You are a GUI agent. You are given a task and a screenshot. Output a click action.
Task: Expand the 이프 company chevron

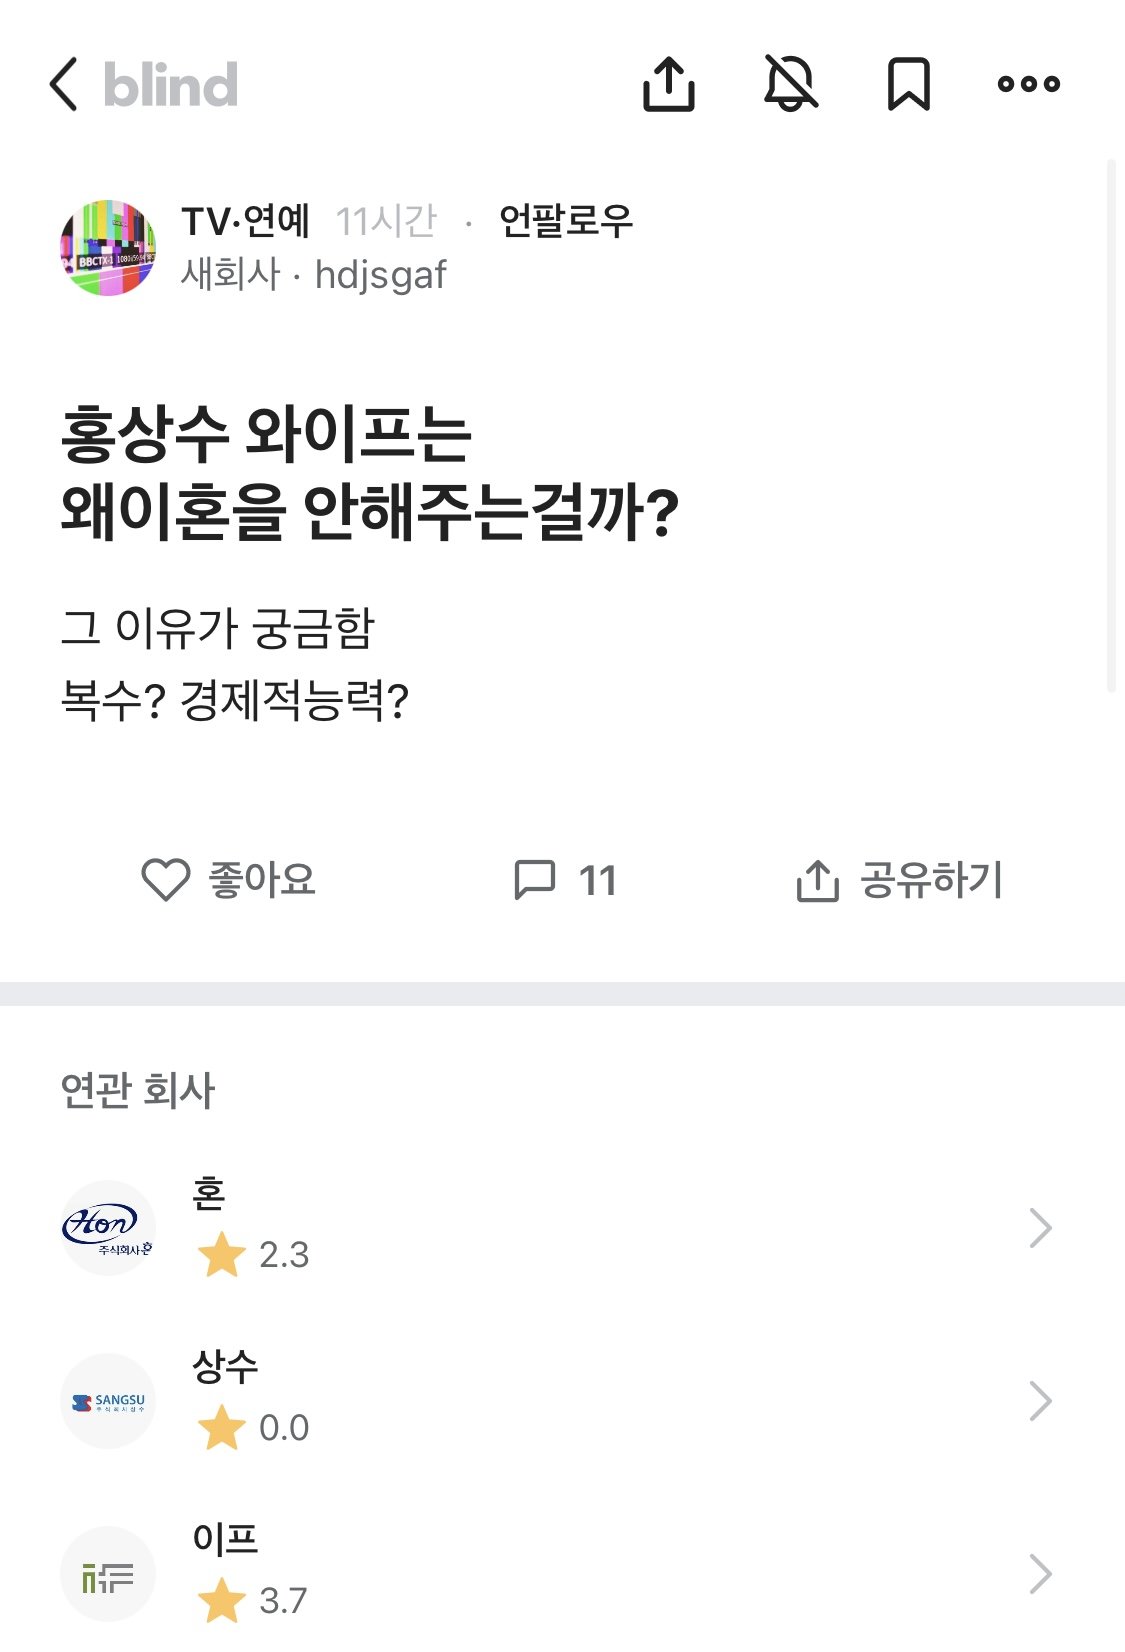coord(1040,1574)
